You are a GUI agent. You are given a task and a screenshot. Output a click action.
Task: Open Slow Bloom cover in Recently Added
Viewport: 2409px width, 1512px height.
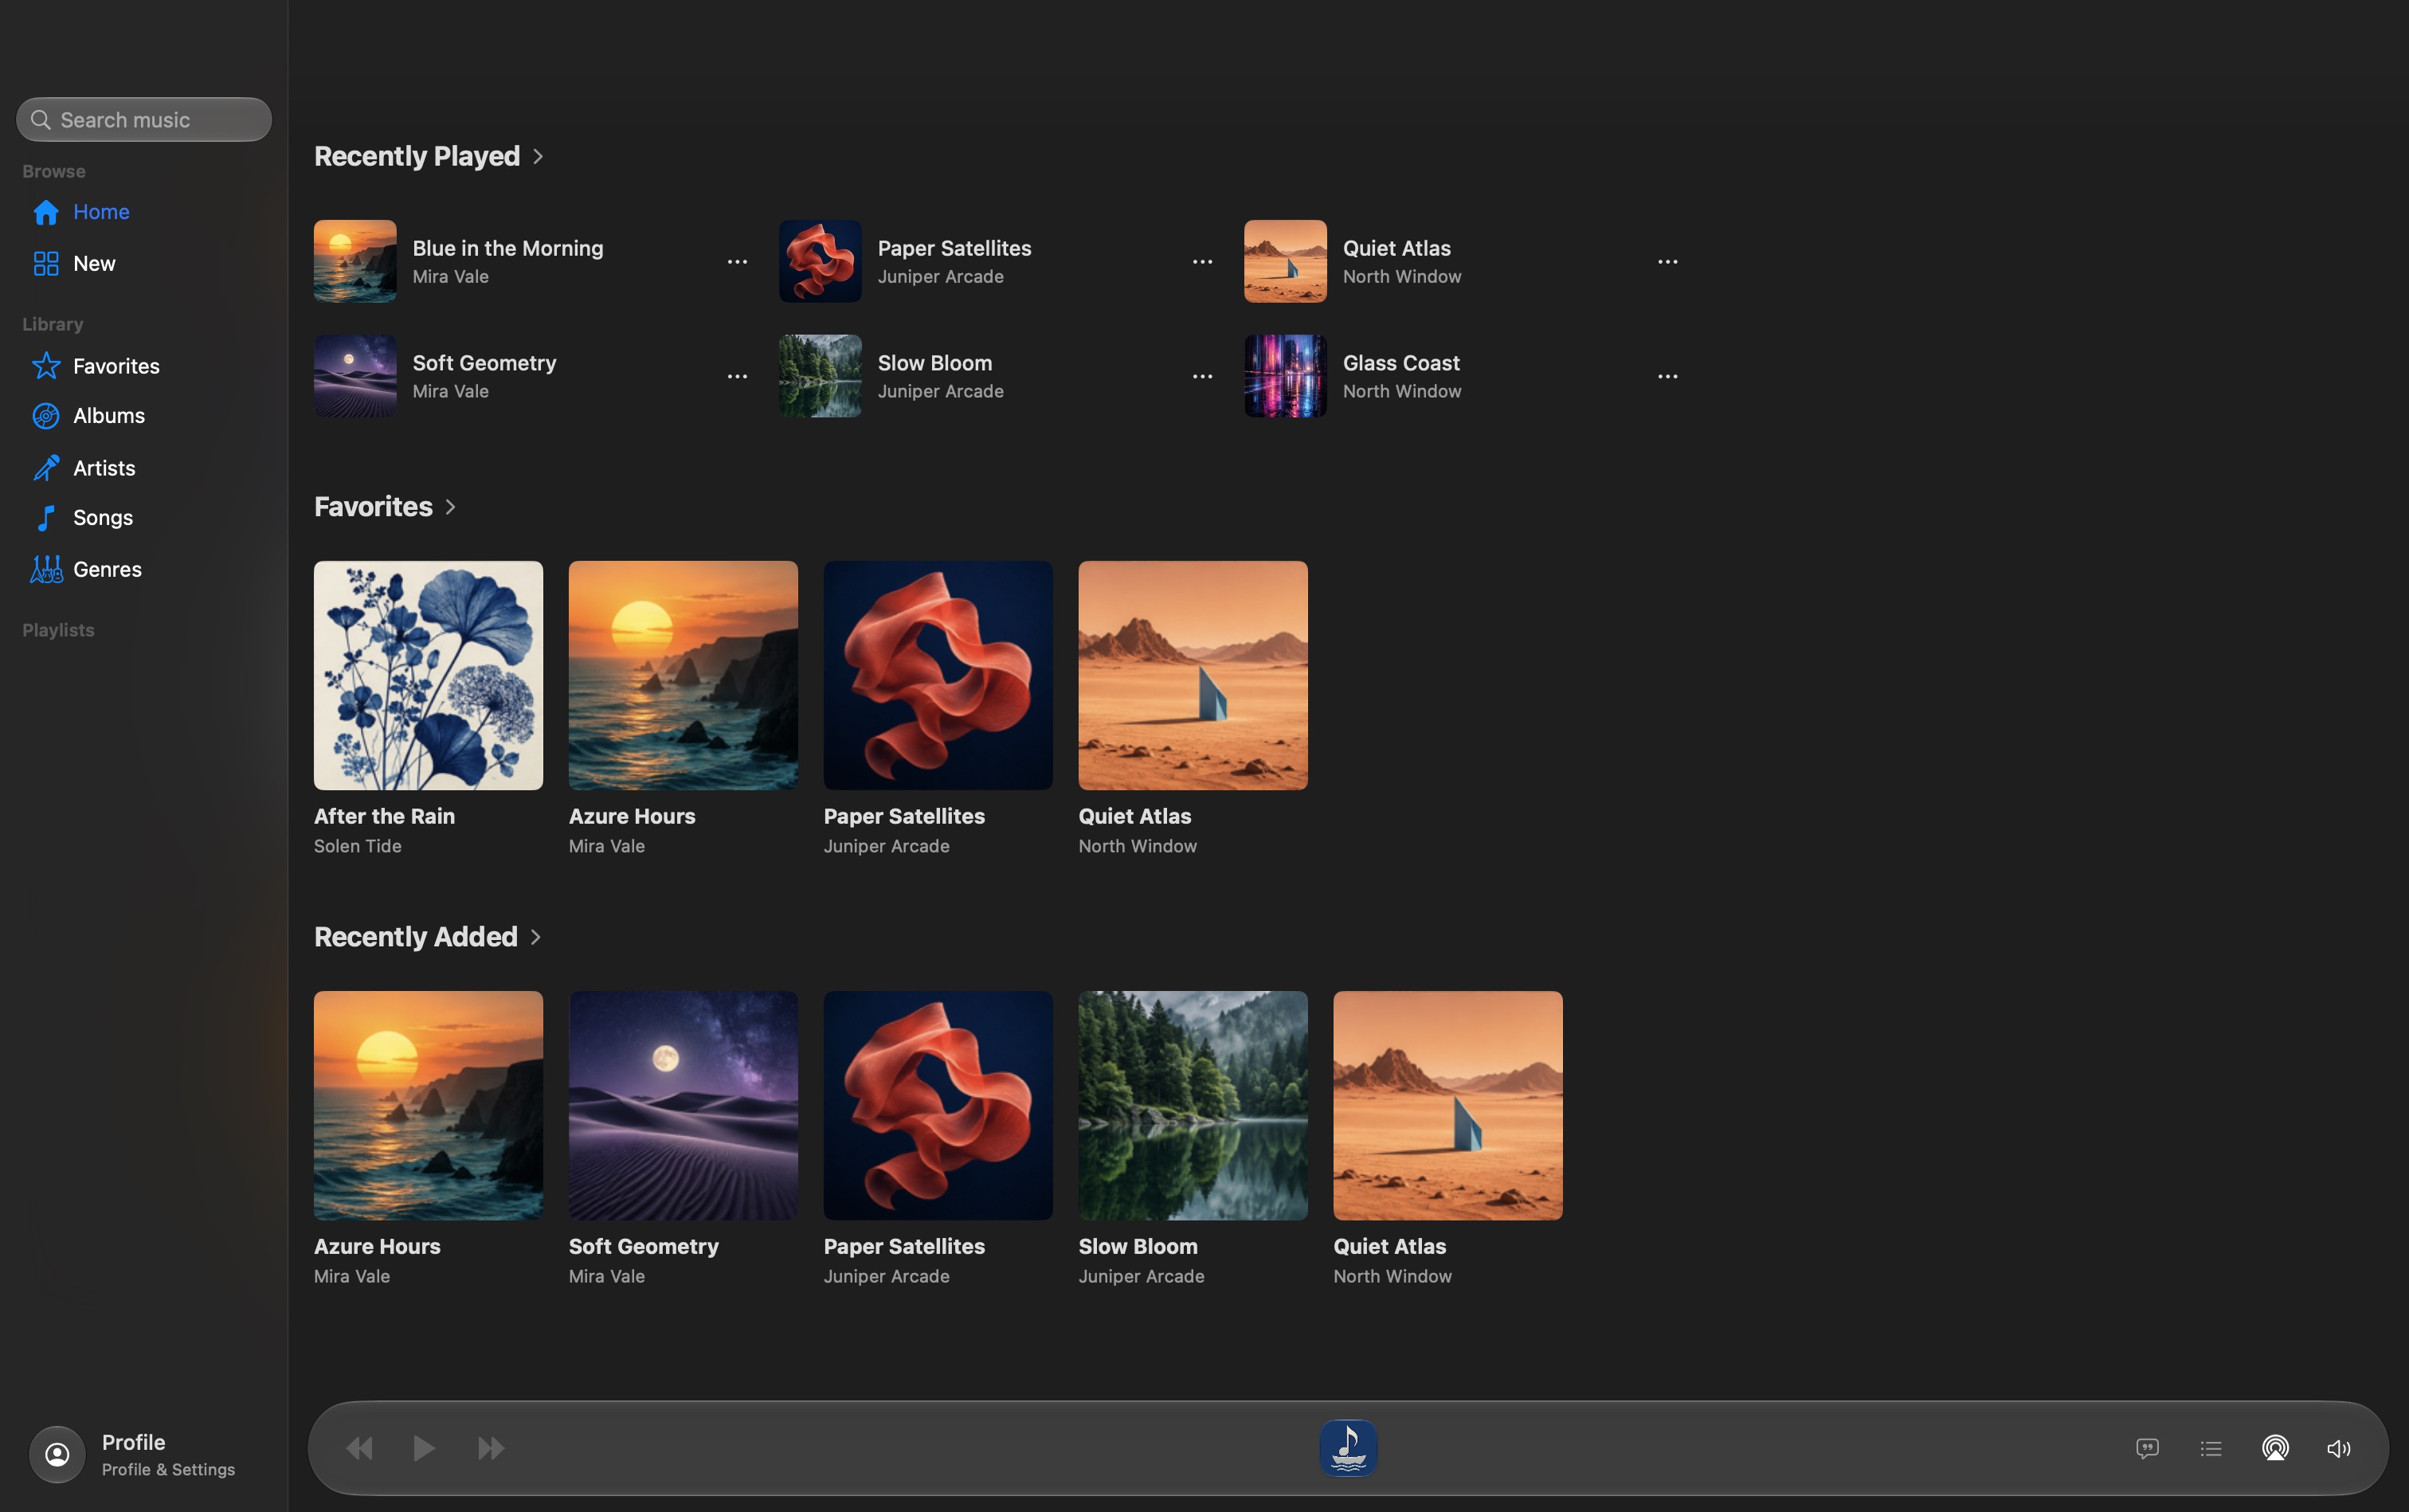[1193, 1105]
